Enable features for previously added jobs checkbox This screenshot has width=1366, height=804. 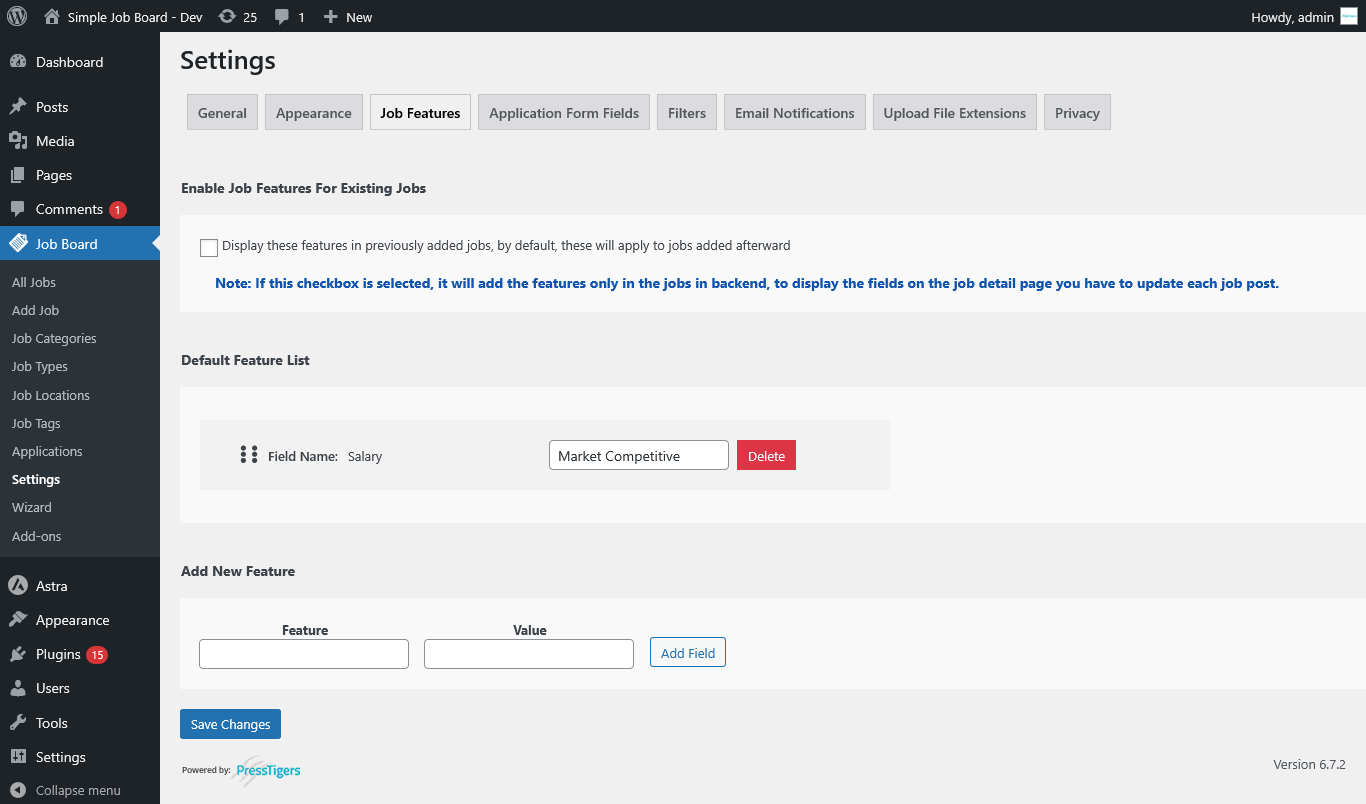click(209, 247)
